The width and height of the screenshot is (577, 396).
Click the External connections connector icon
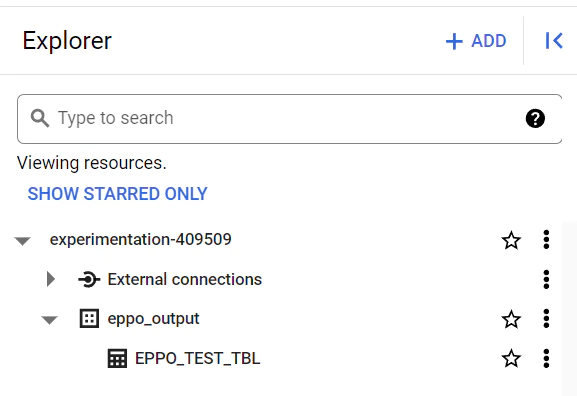pyautogui.click(x=89, y=279)
